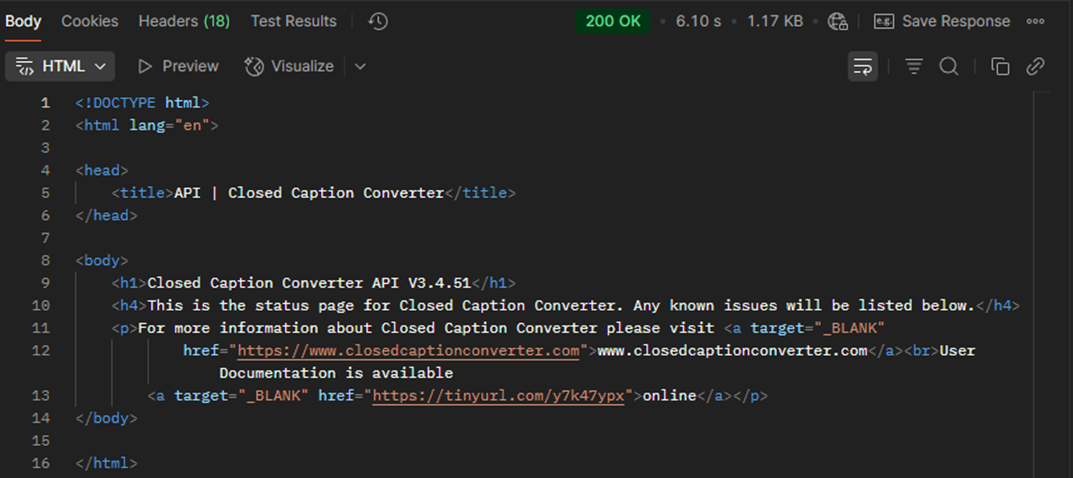Open the response history icon

(378, 21)
